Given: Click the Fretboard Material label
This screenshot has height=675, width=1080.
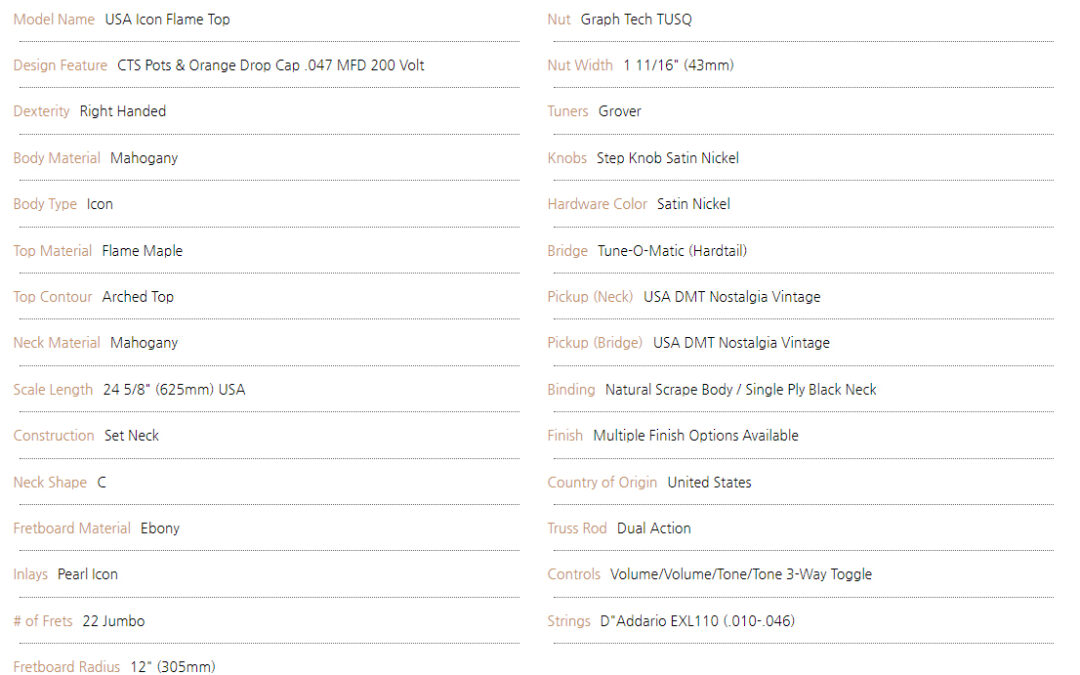Looking at the screenshot, I should [72, 528].
